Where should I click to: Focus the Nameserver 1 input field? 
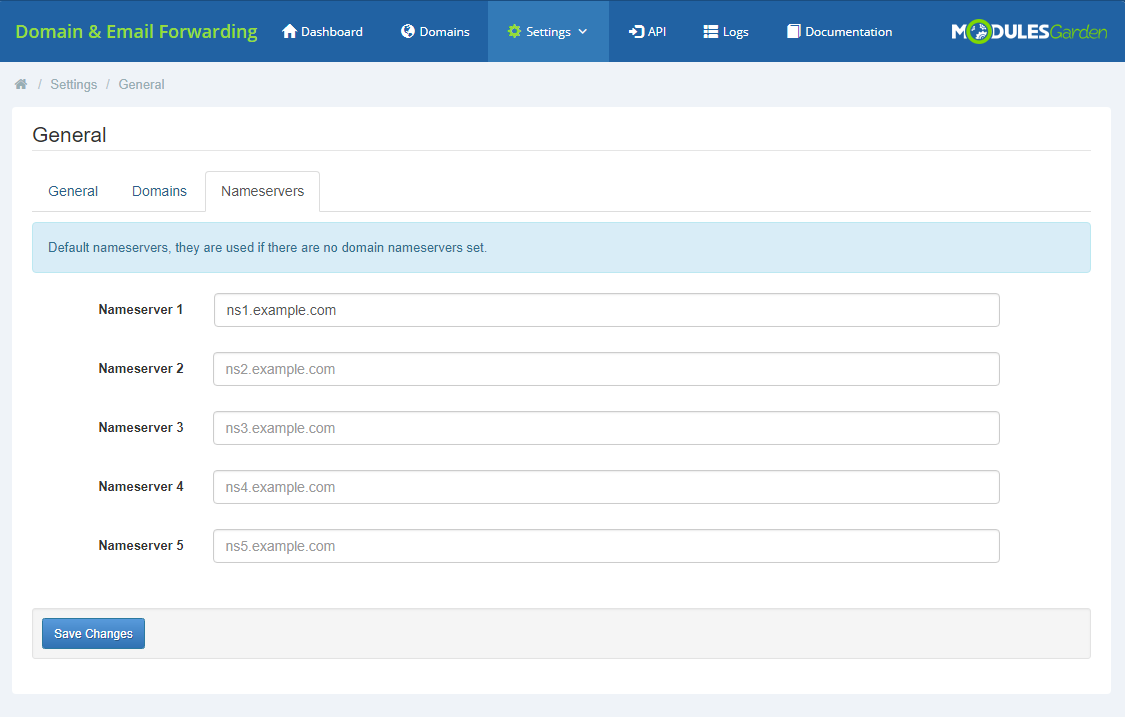606,310
